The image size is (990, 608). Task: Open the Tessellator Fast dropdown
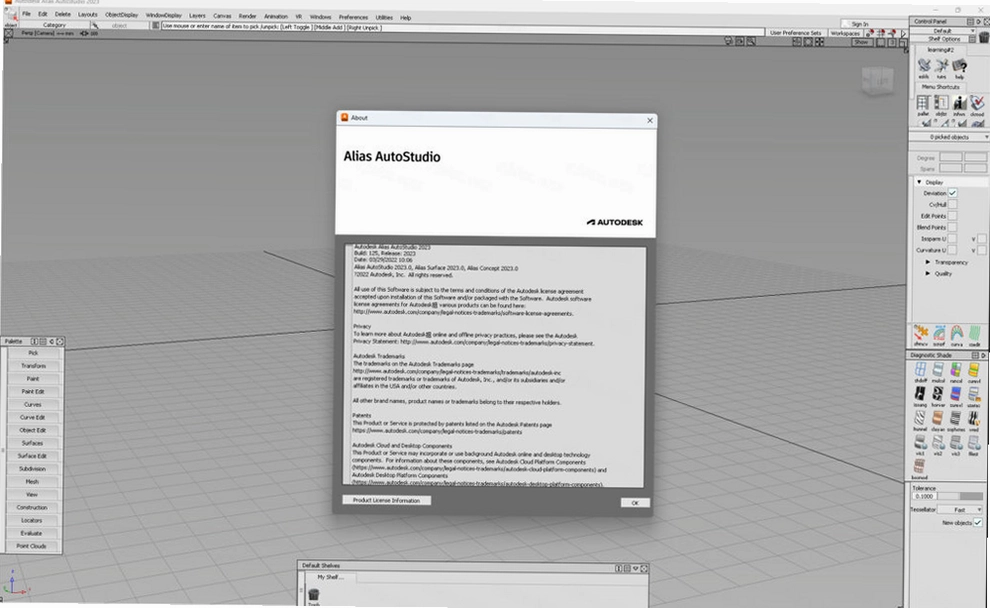point(960,510)
